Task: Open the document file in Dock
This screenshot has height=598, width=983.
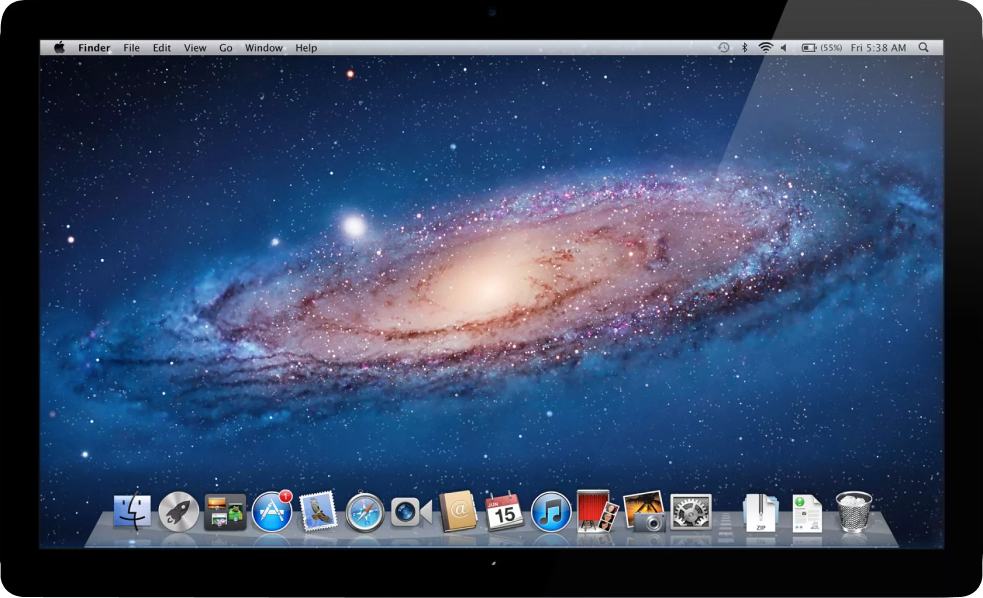Action: [x=807, y=513]
